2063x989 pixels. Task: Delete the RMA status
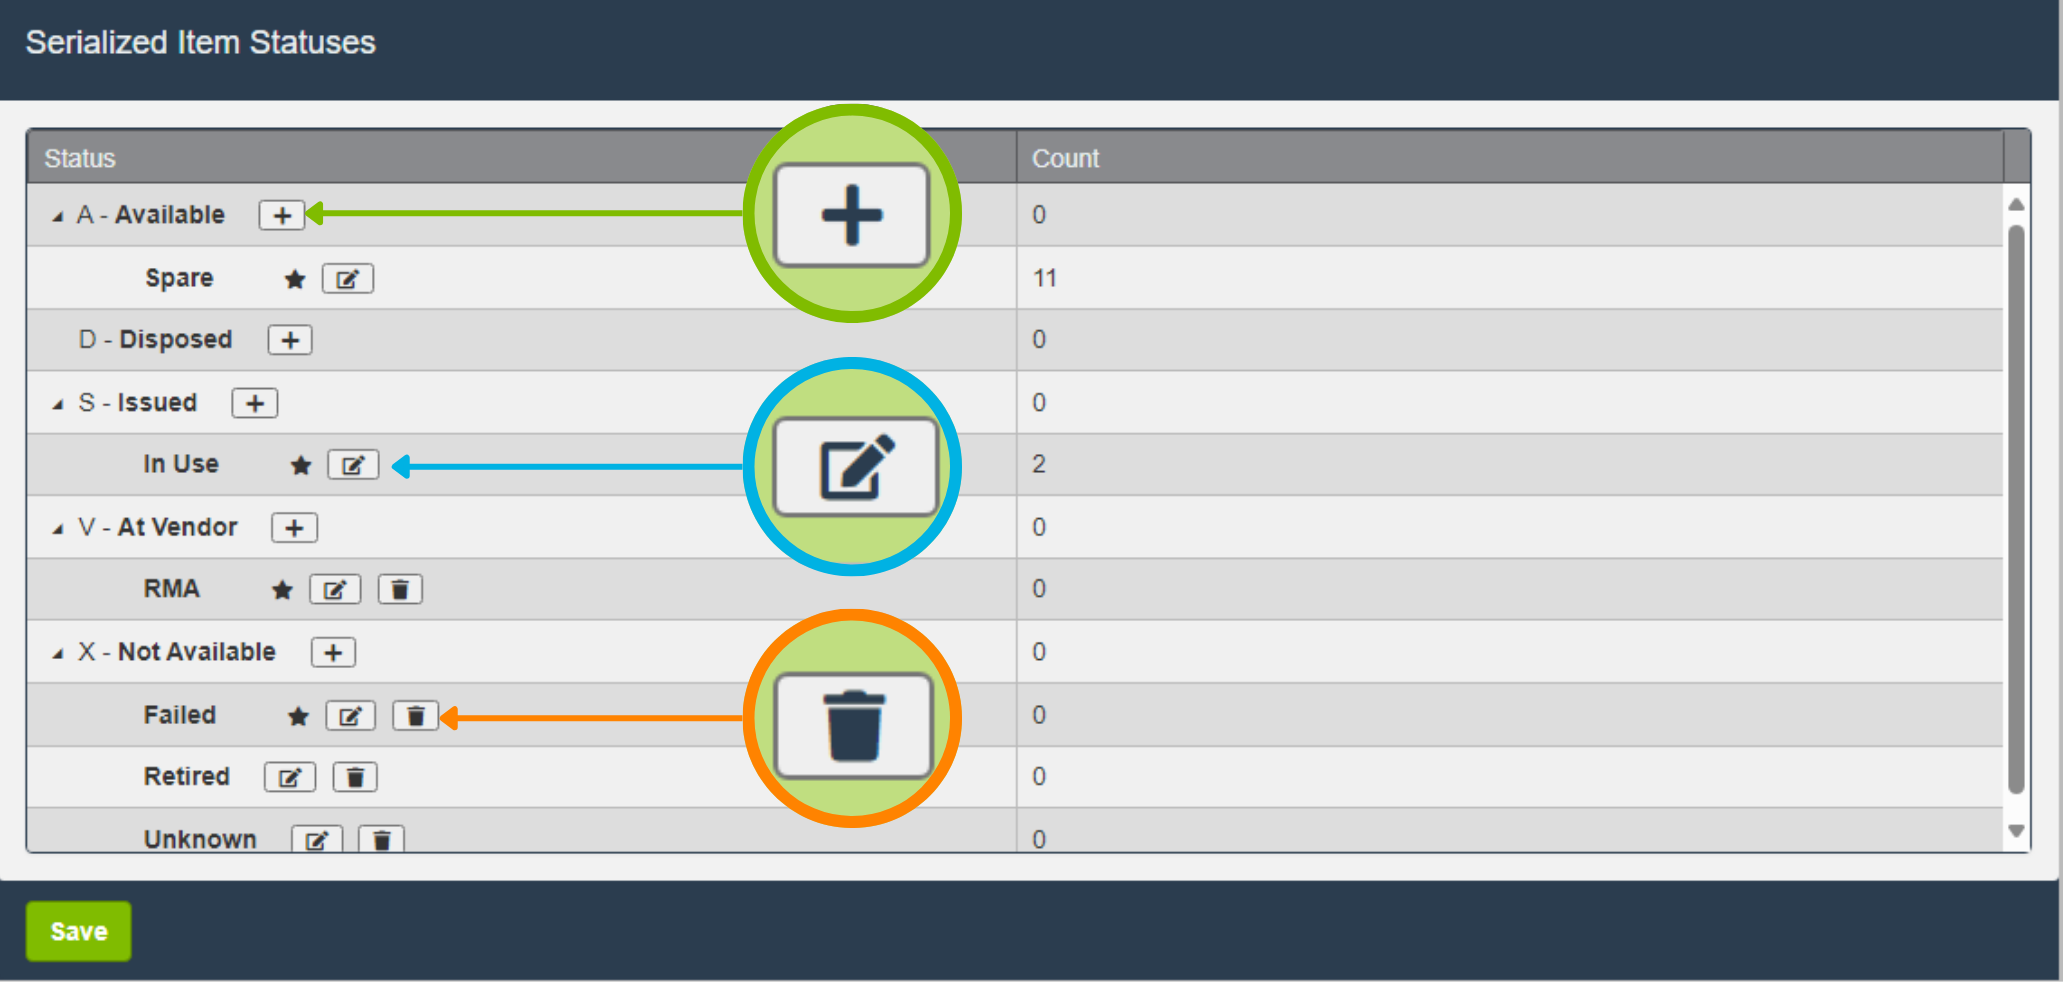tap(400, 590)
